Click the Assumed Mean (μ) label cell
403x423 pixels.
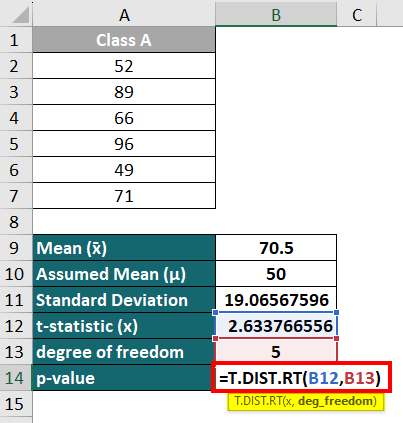(124, 274)
